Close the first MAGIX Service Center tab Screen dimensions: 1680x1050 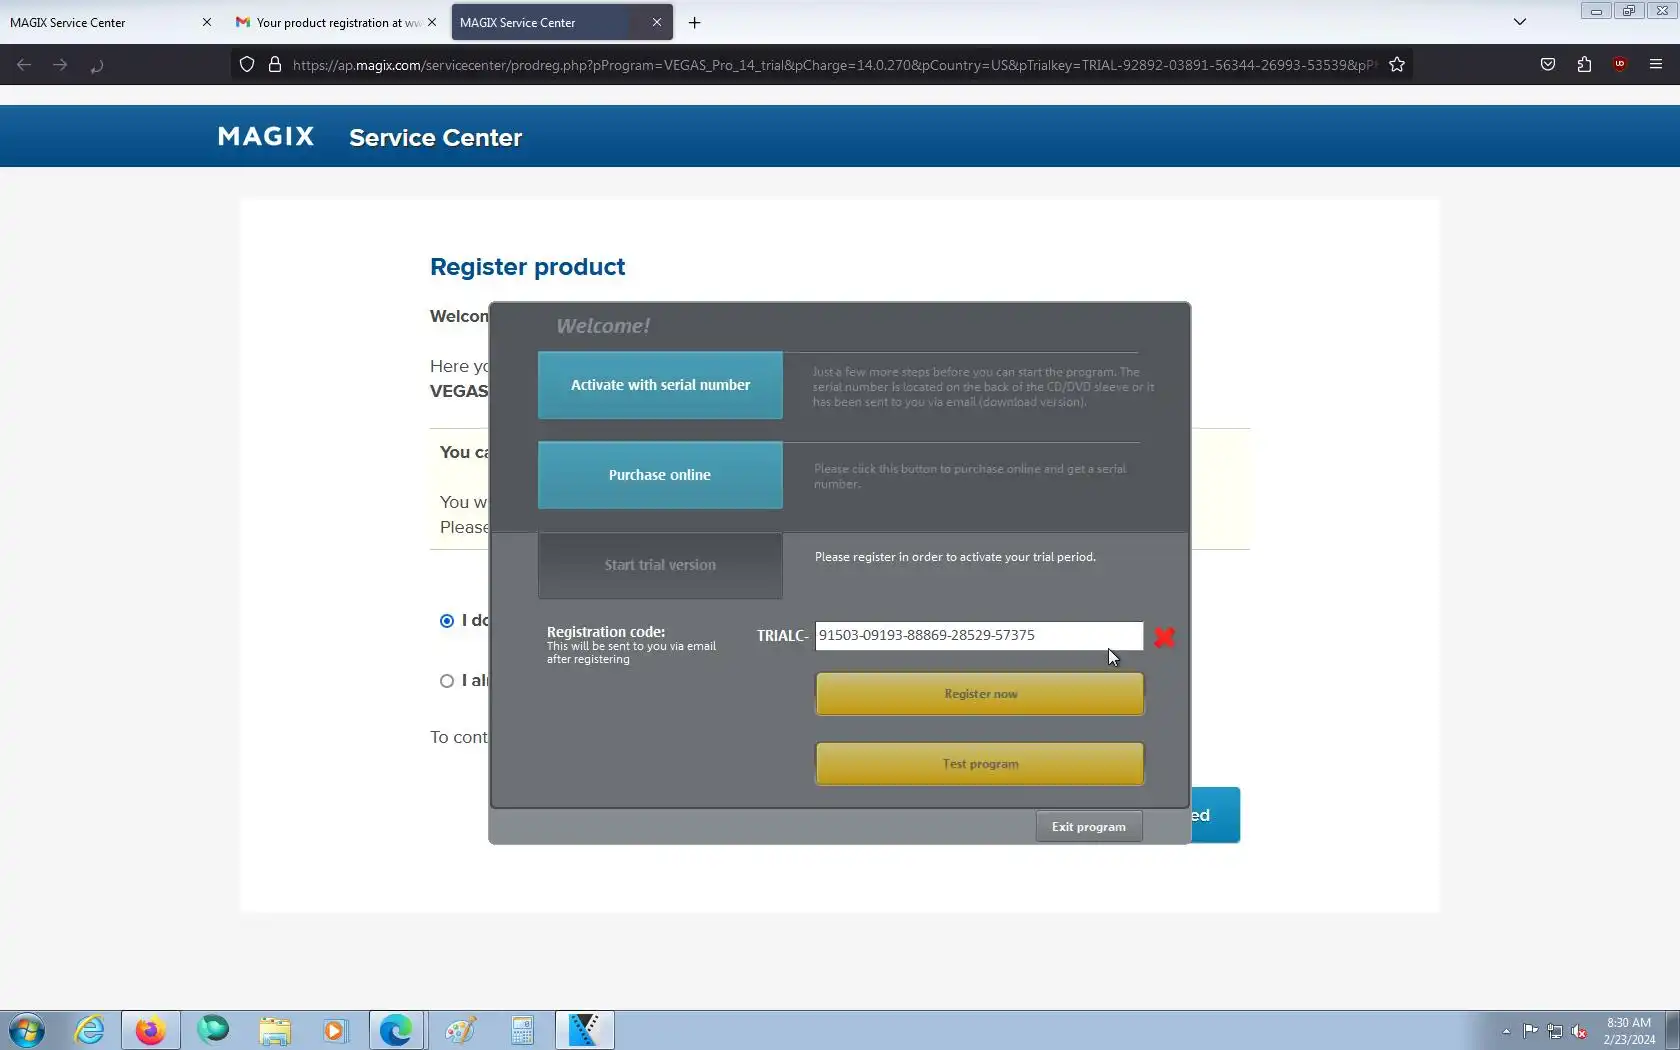[x=207, y=22]
